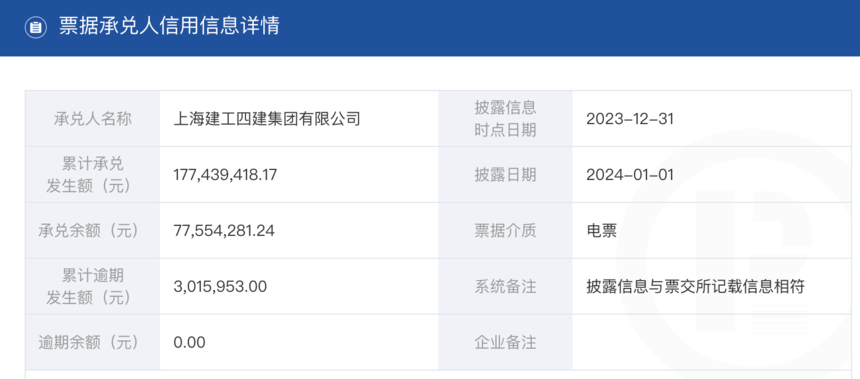Click the overdue amount 3,015,953.00
Screen dimensions: 860x379
click(220, 286)
